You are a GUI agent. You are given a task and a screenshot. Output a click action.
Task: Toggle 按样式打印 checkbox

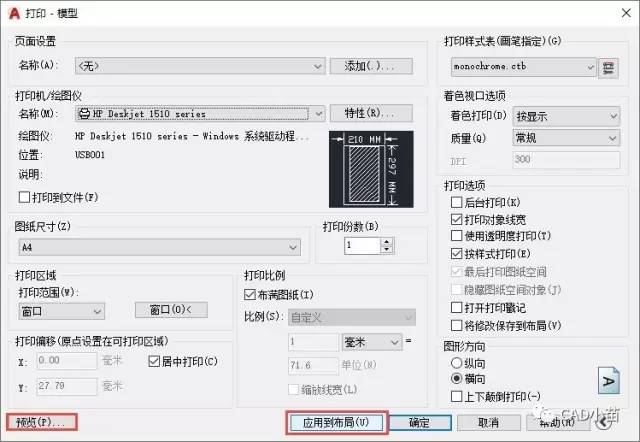click(456, 254)
